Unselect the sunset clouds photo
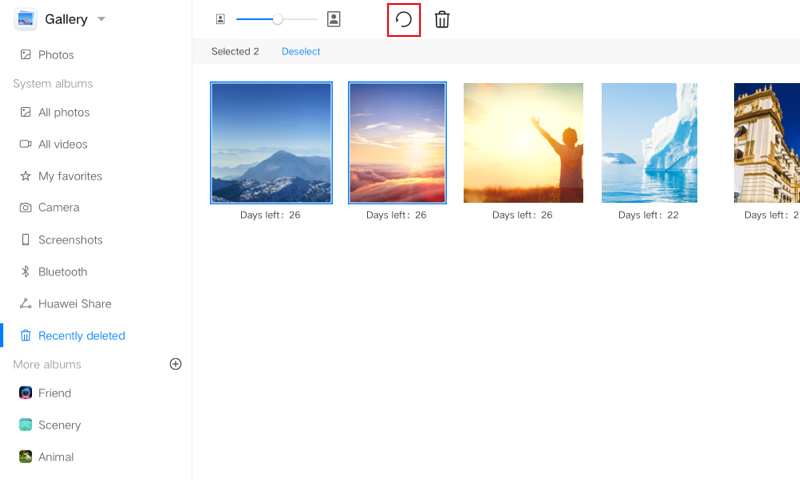The image size is (800, 480). pyautogui.click(x=397, y=143)
